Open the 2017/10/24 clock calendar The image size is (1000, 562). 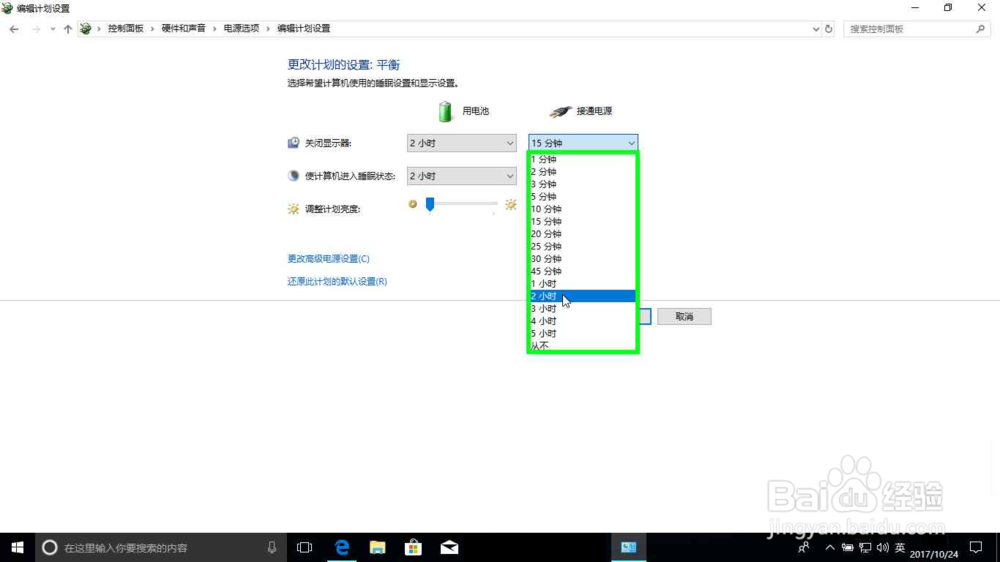click(934, 554)
